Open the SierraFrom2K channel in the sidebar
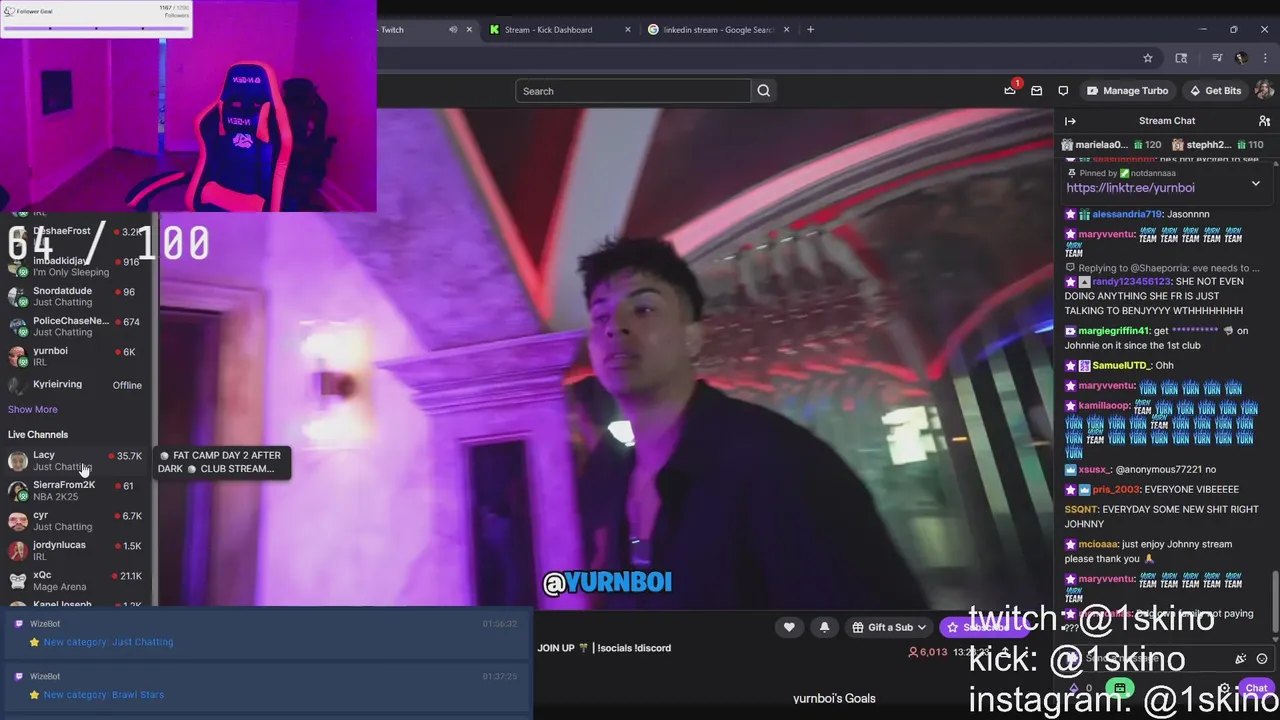Image resolution: width=1280 pixels, height=720 pixels. (75, 491)
